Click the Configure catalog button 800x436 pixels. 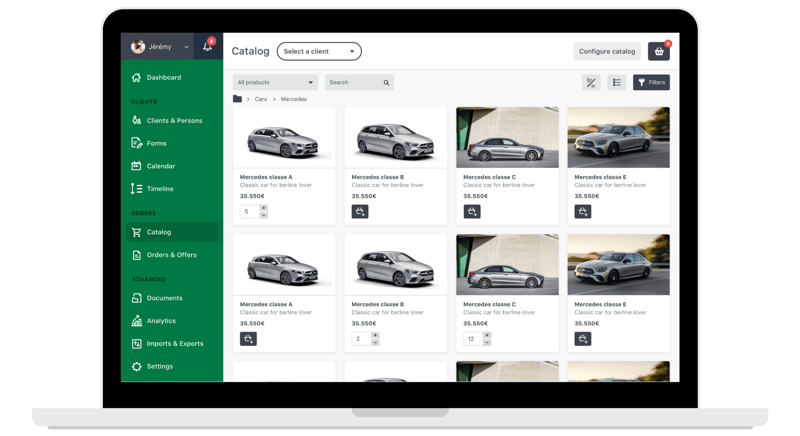coord(607,51)
